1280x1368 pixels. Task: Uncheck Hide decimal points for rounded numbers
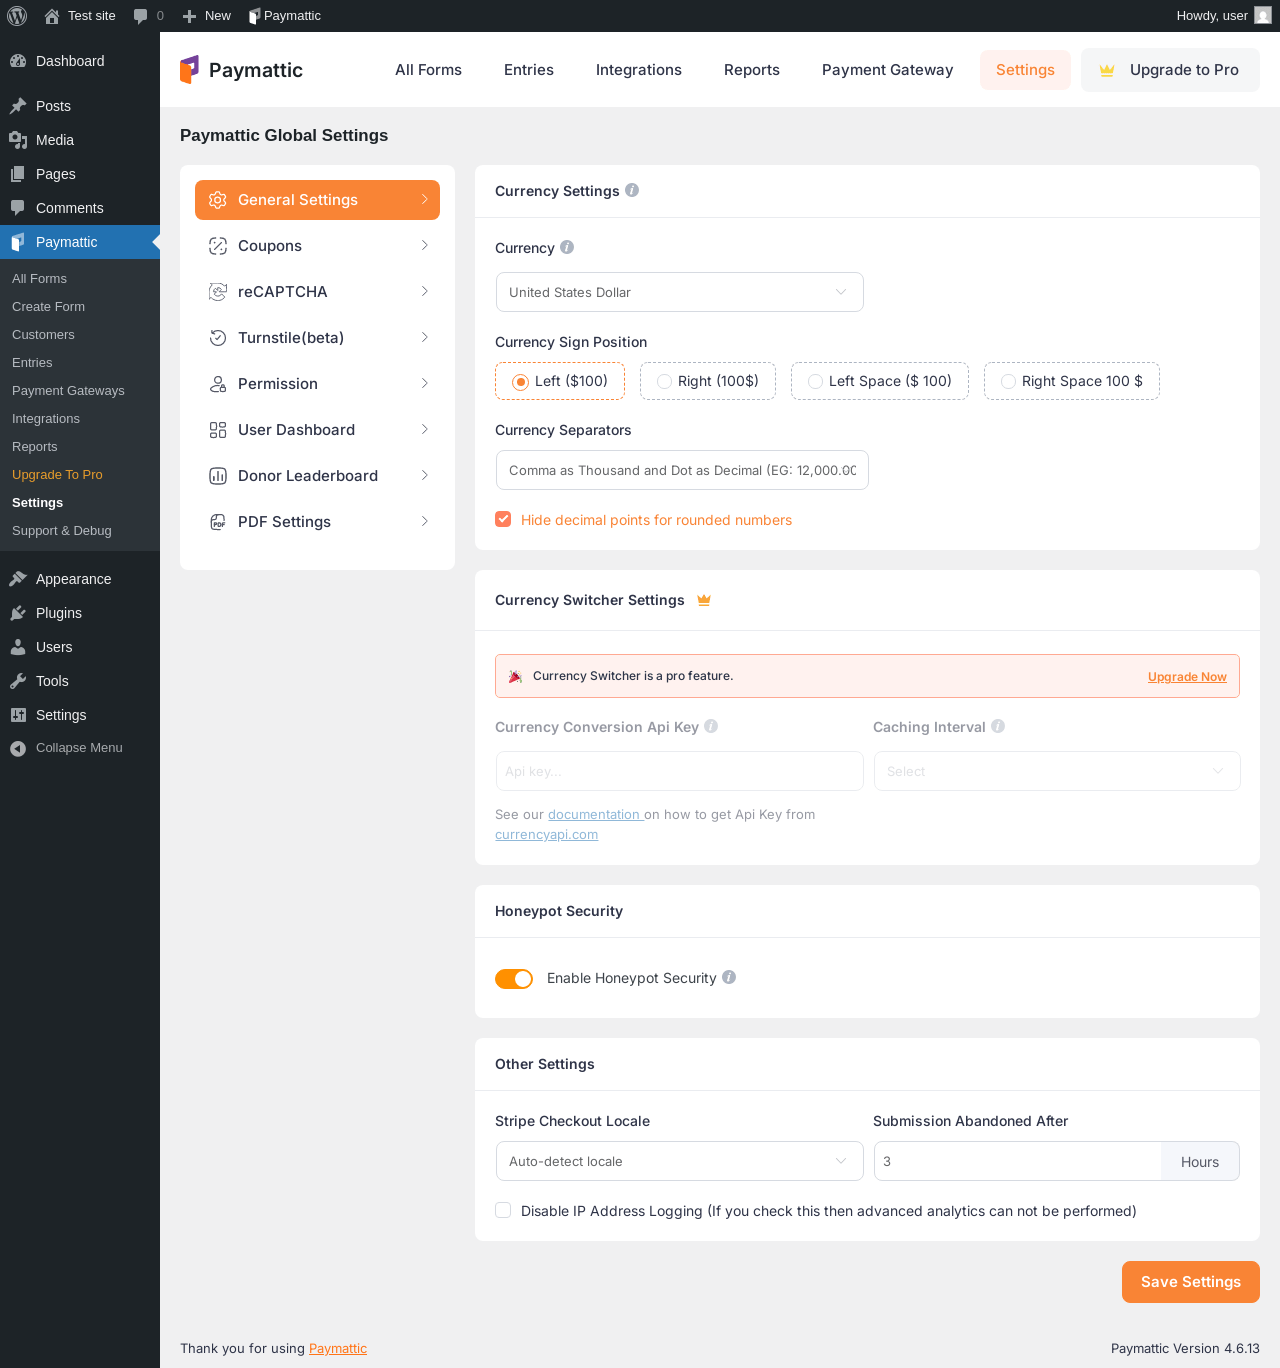click(503, 519)
